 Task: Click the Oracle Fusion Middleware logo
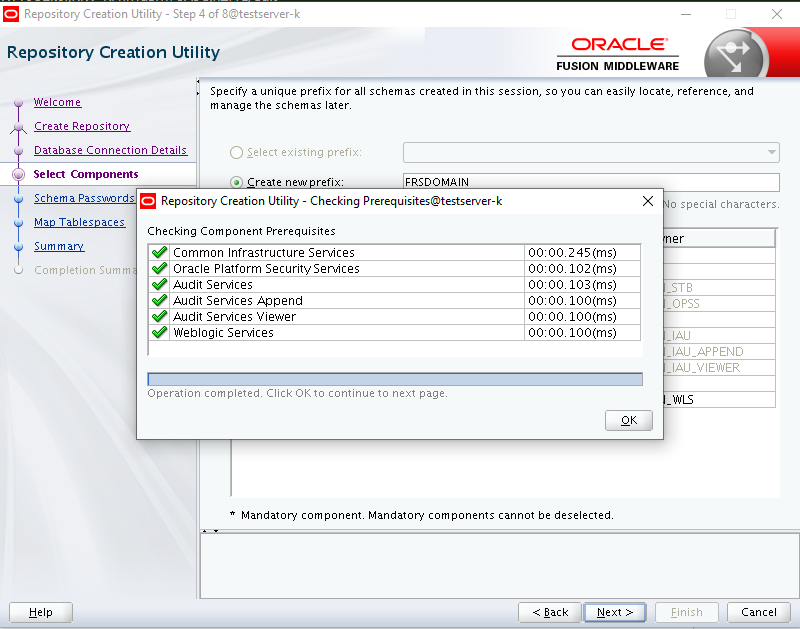coord(617,54)
